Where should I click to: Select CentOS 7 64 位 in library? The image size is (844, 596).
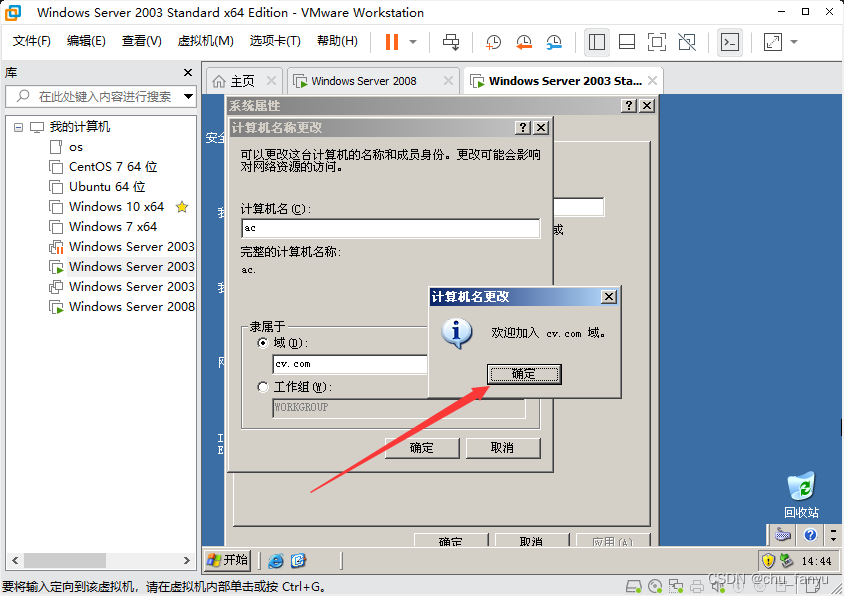(x=112, y=167)
